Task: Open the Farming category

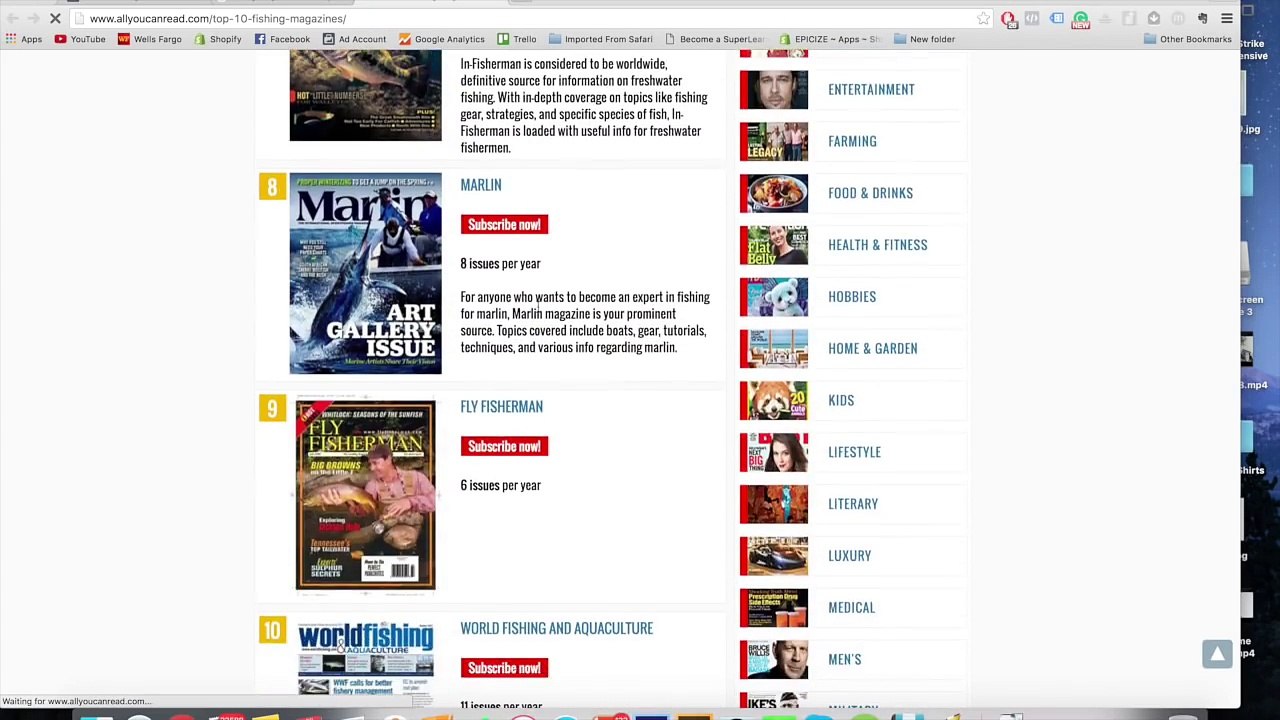Action: point(852,142)
